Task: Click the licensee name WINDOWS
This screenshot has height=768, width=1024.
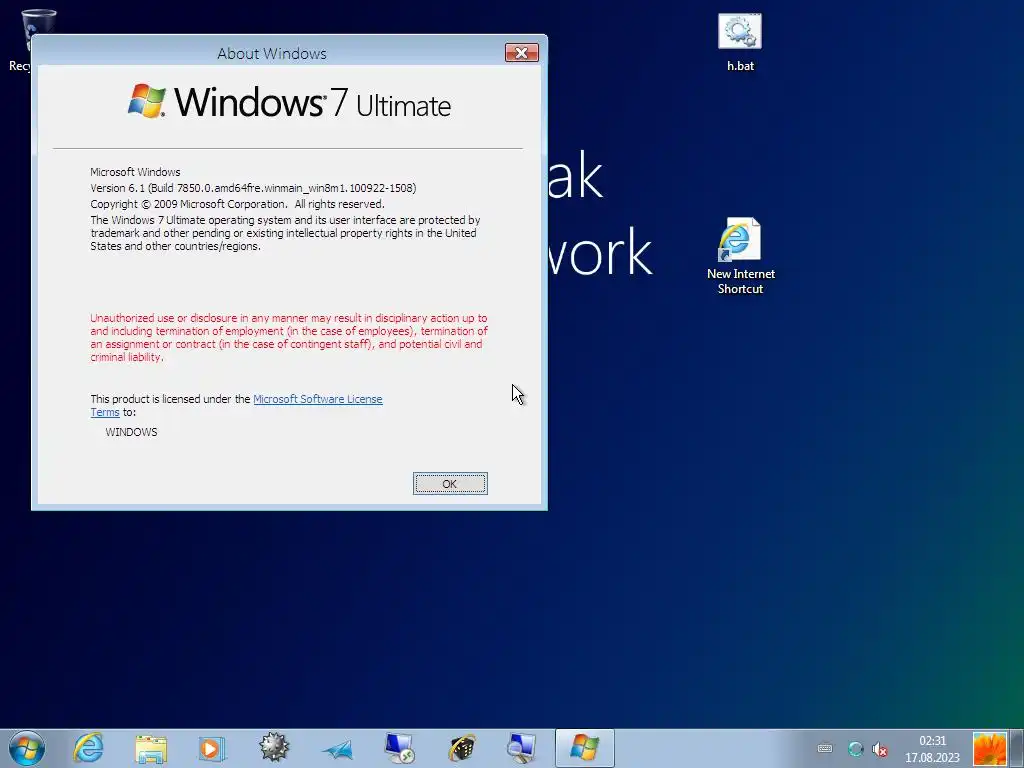Action: point(131,432)
